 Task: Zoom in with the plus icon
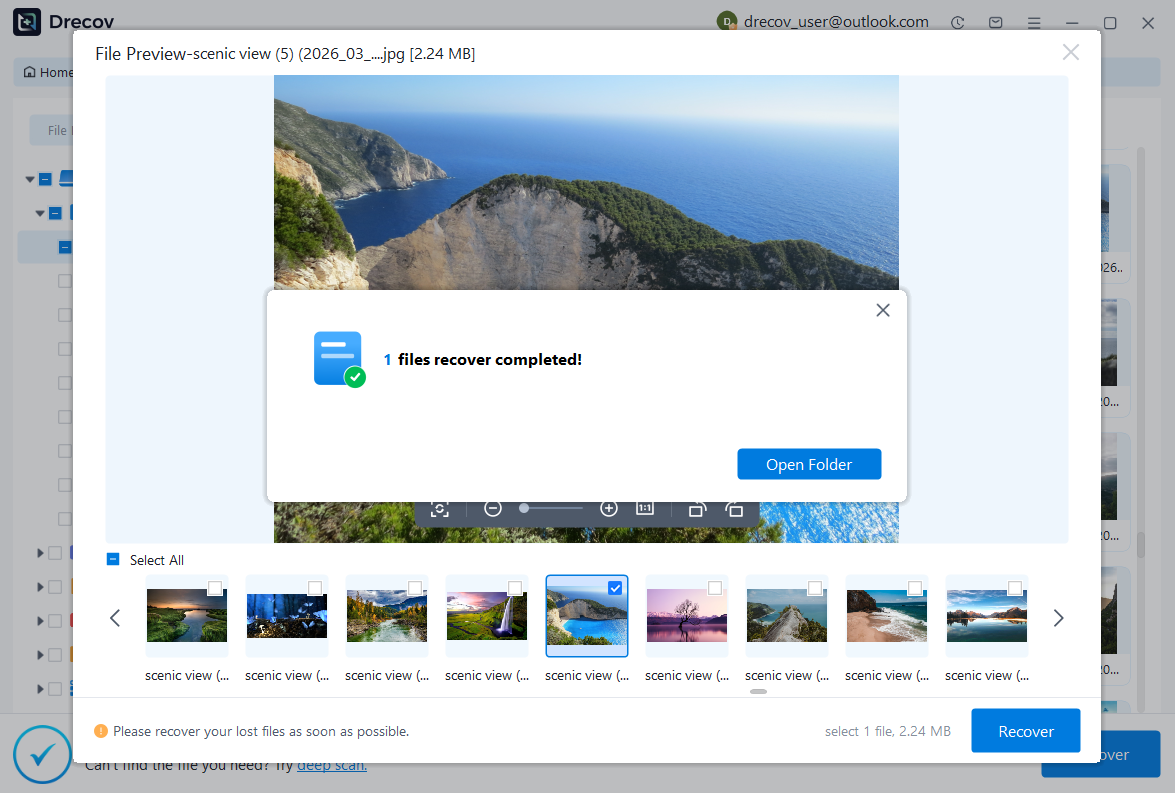(608, 509)
